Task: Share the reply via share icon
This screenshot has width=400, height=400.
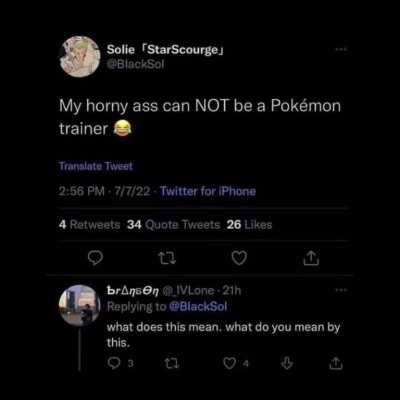Action: (x=336, y=363)
